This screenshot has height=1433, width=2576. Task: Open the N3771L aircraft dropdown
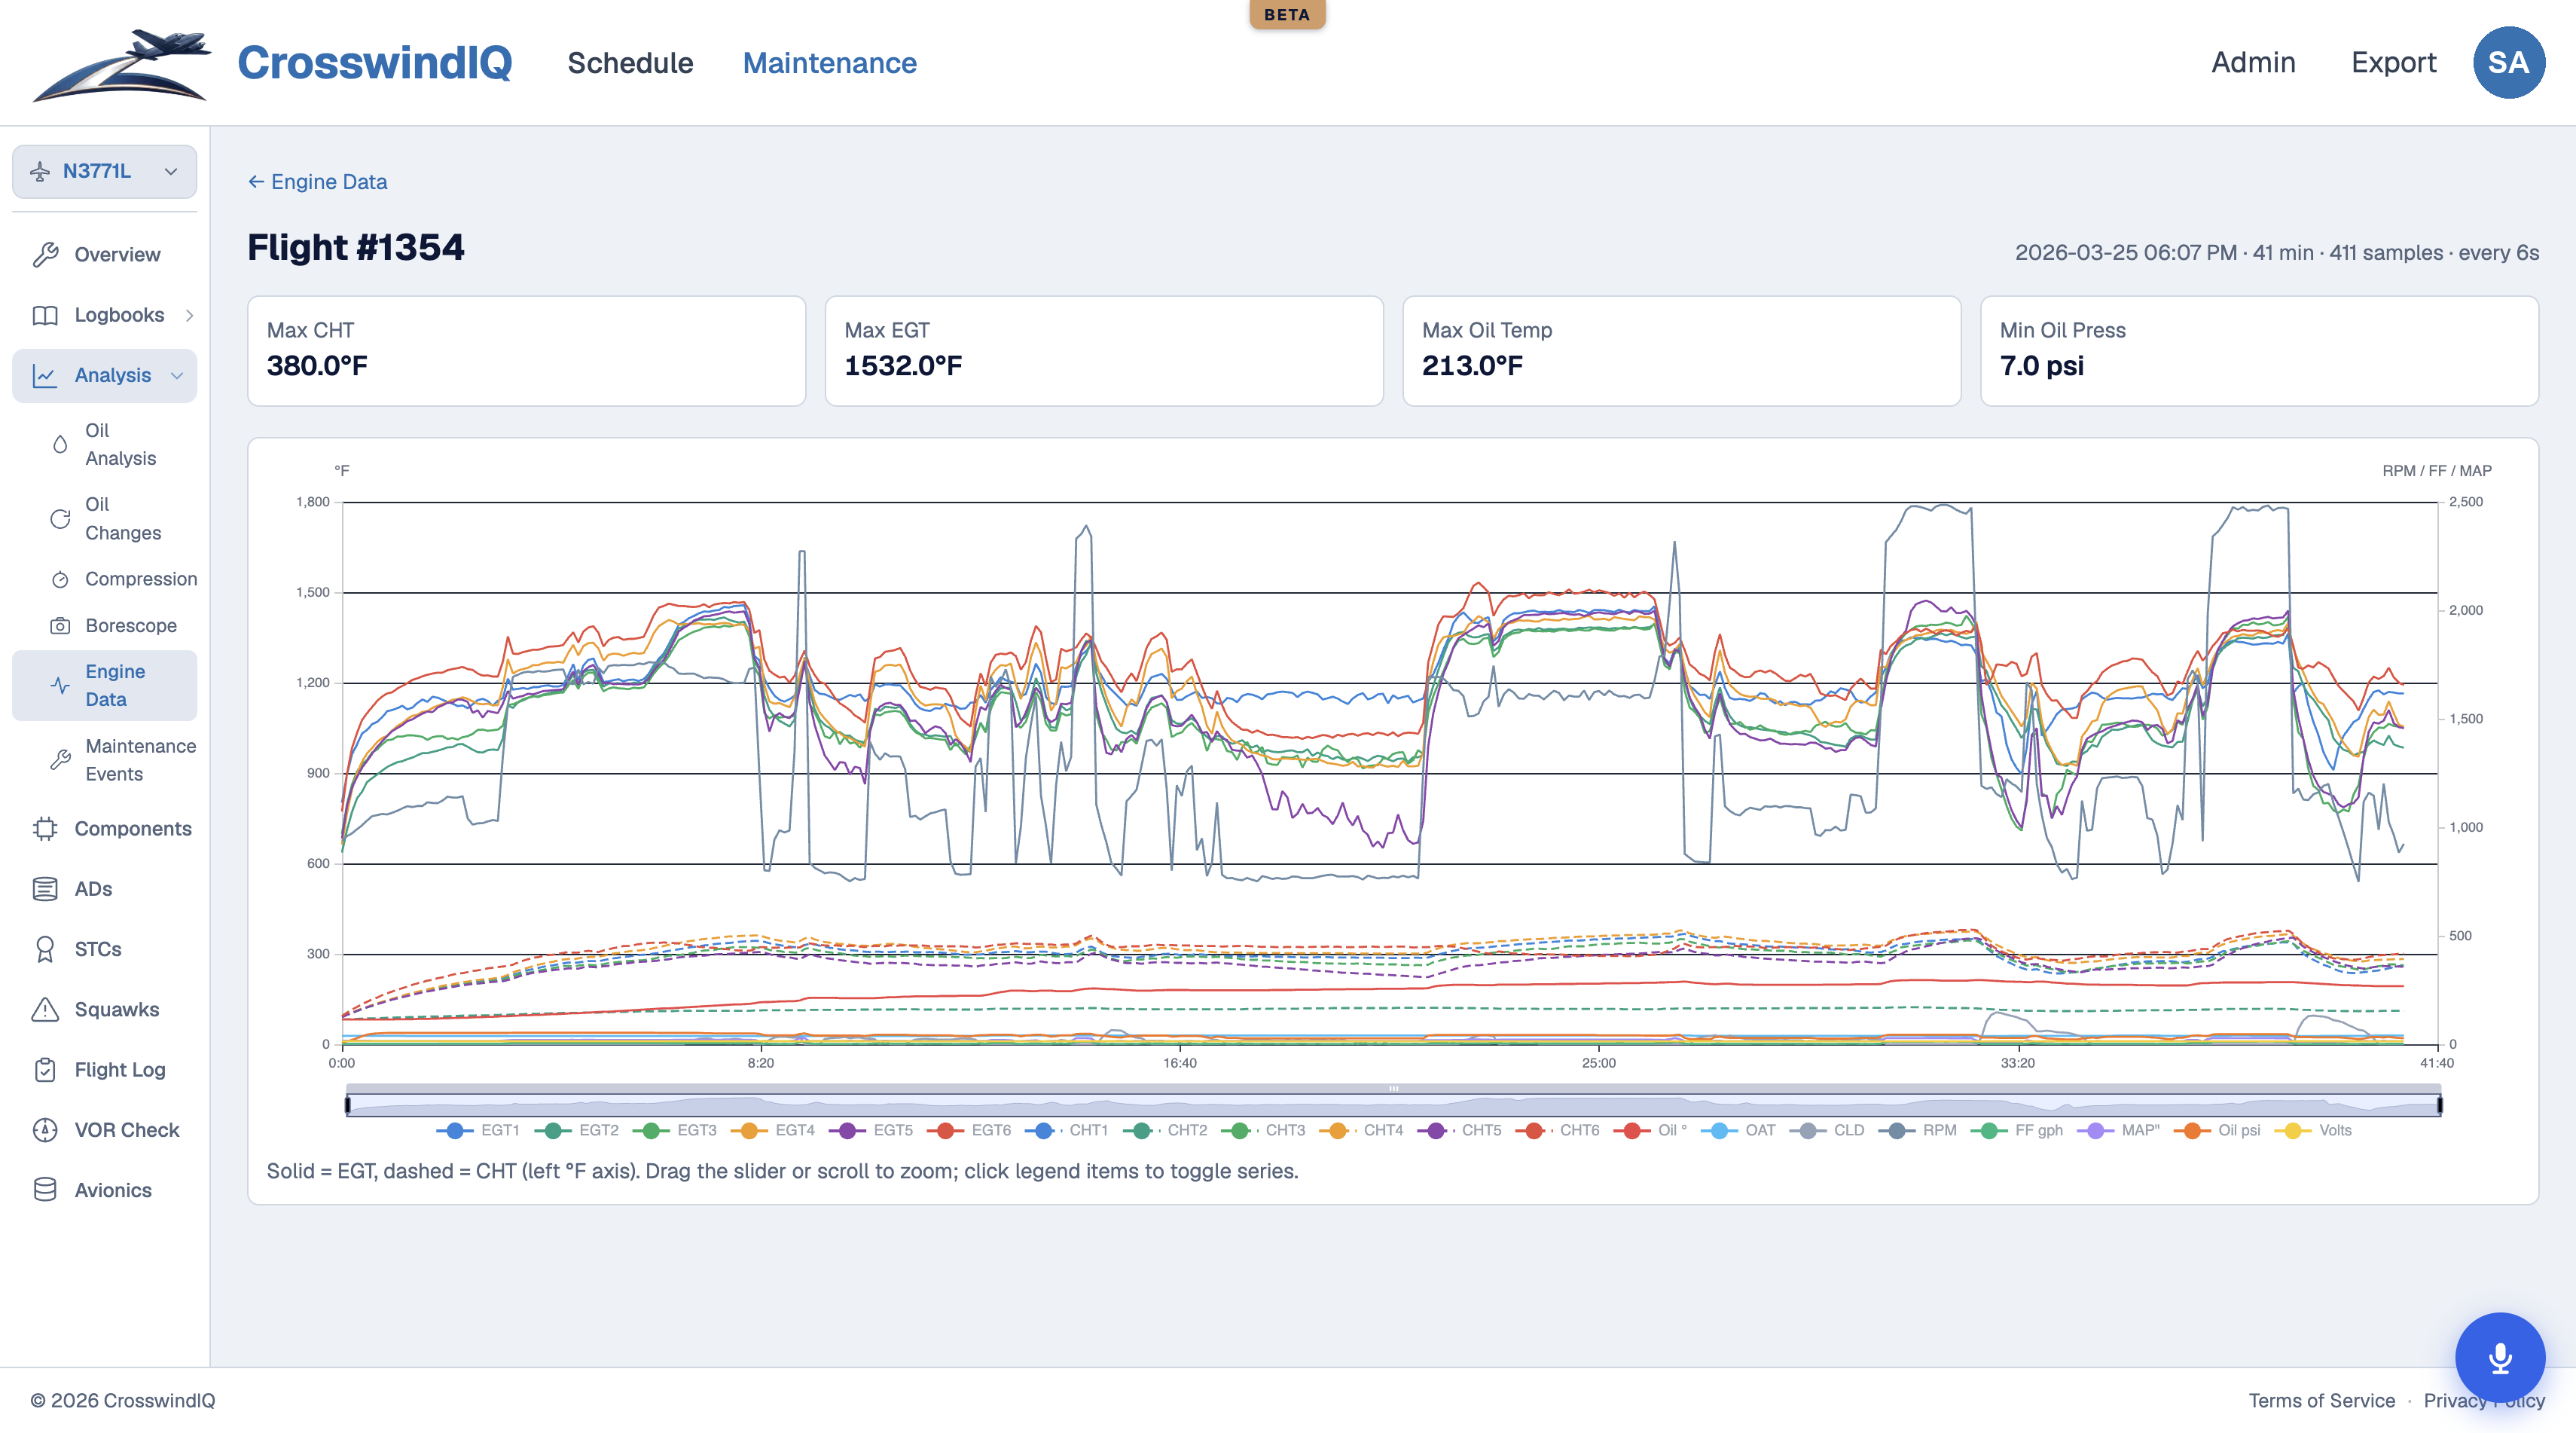point(104,171)
